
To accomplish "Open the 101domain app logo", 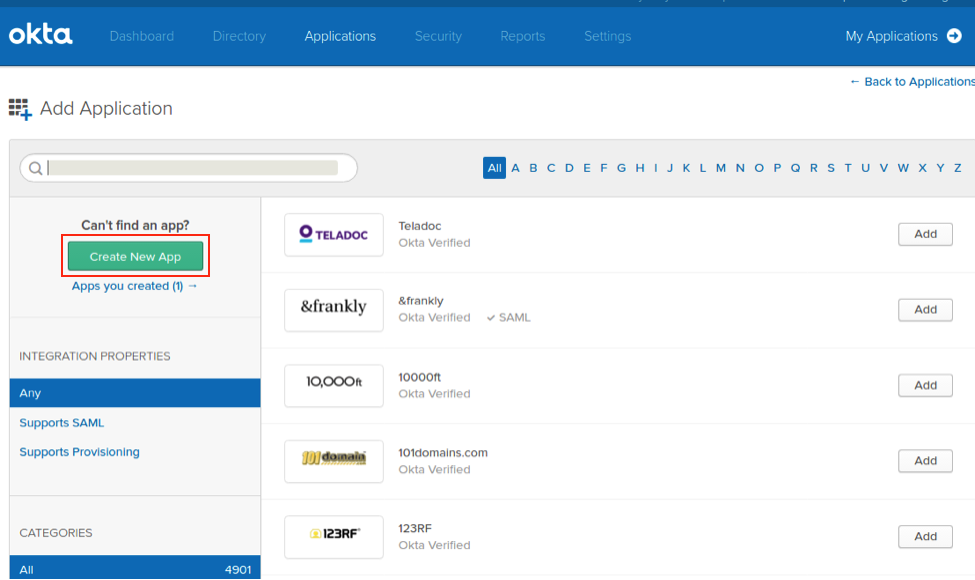I will click(x=334, y=461).
